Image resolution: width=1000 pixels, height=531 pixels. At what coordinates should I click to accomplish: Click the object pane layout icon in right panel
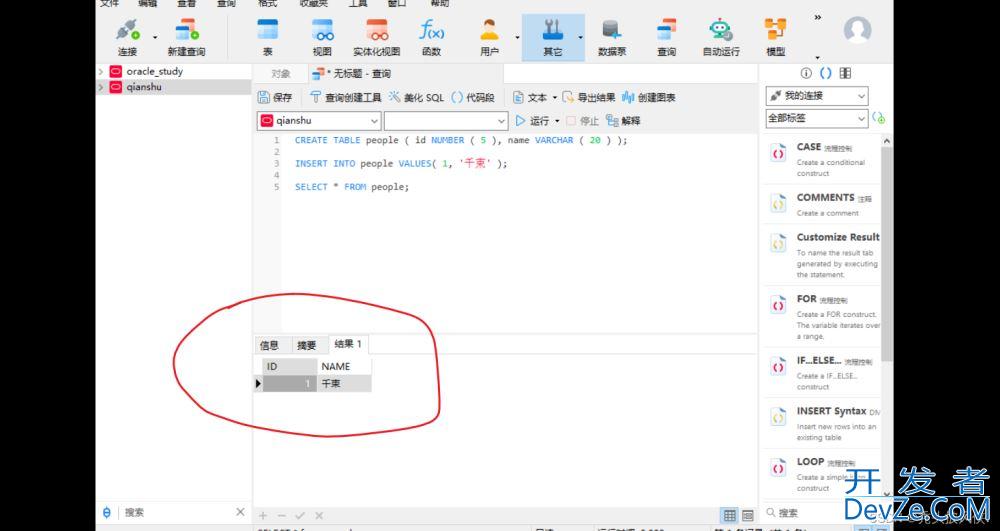click(x=845, y=73)
